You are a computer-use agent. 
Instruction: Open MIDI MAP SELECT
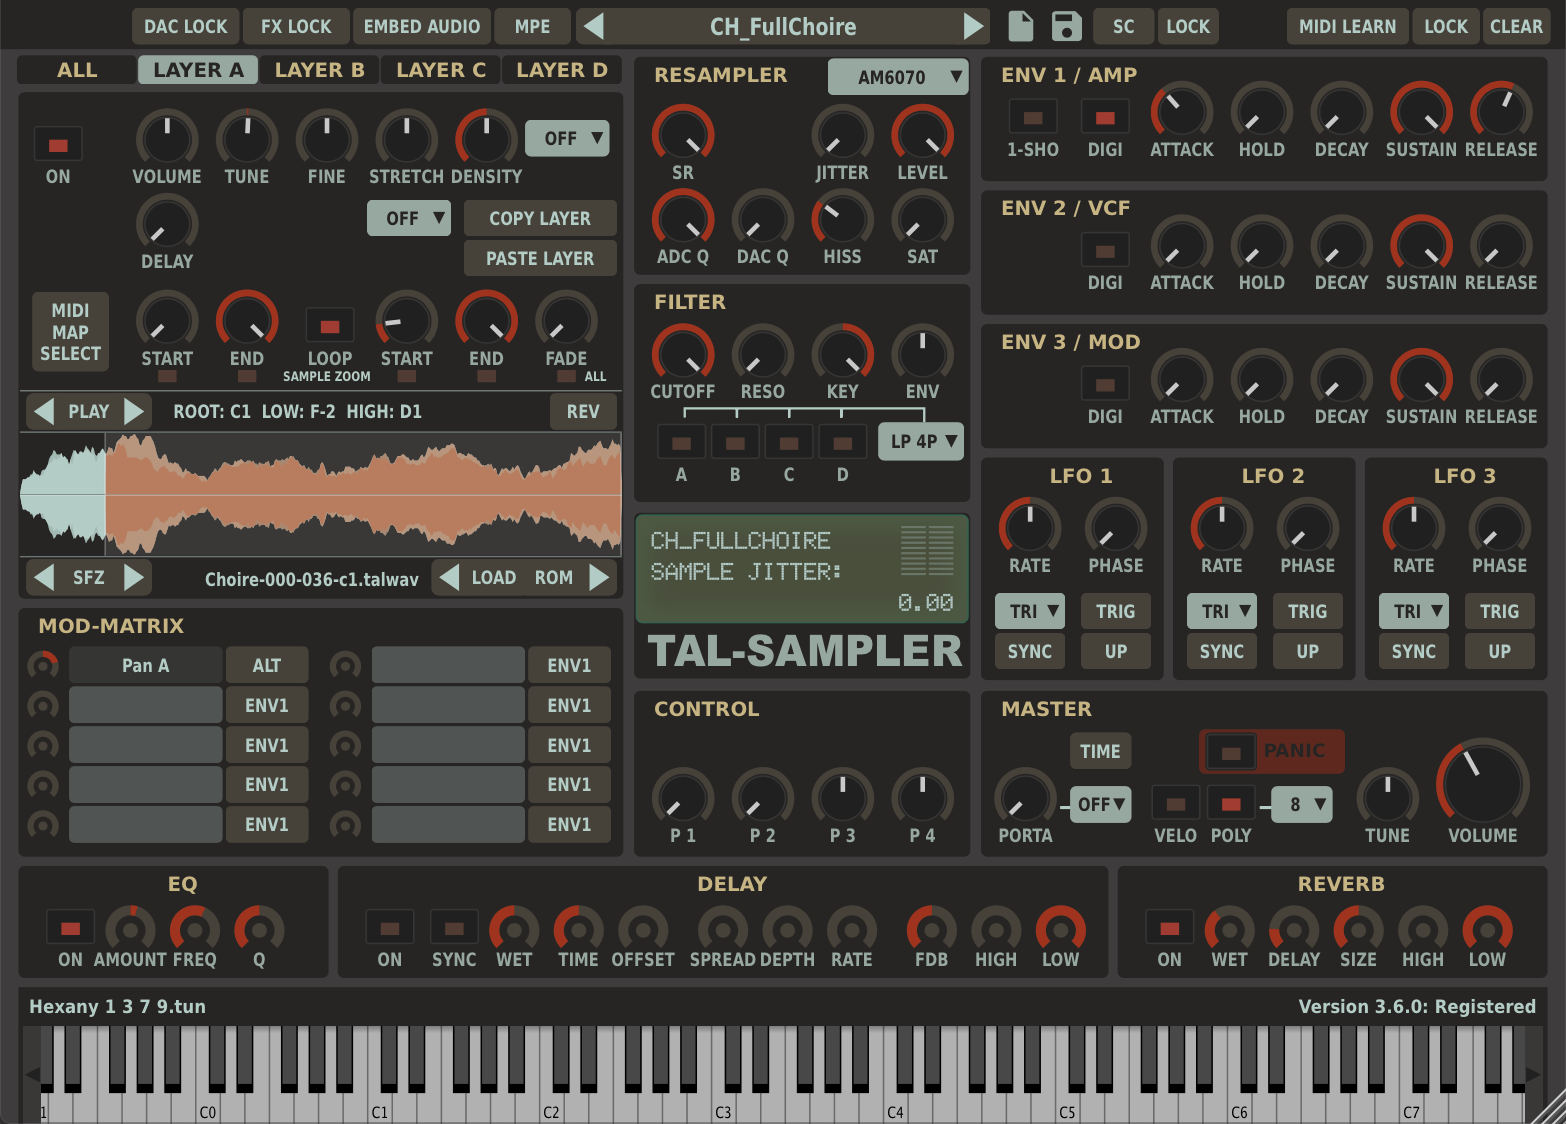tap(70, 331)
